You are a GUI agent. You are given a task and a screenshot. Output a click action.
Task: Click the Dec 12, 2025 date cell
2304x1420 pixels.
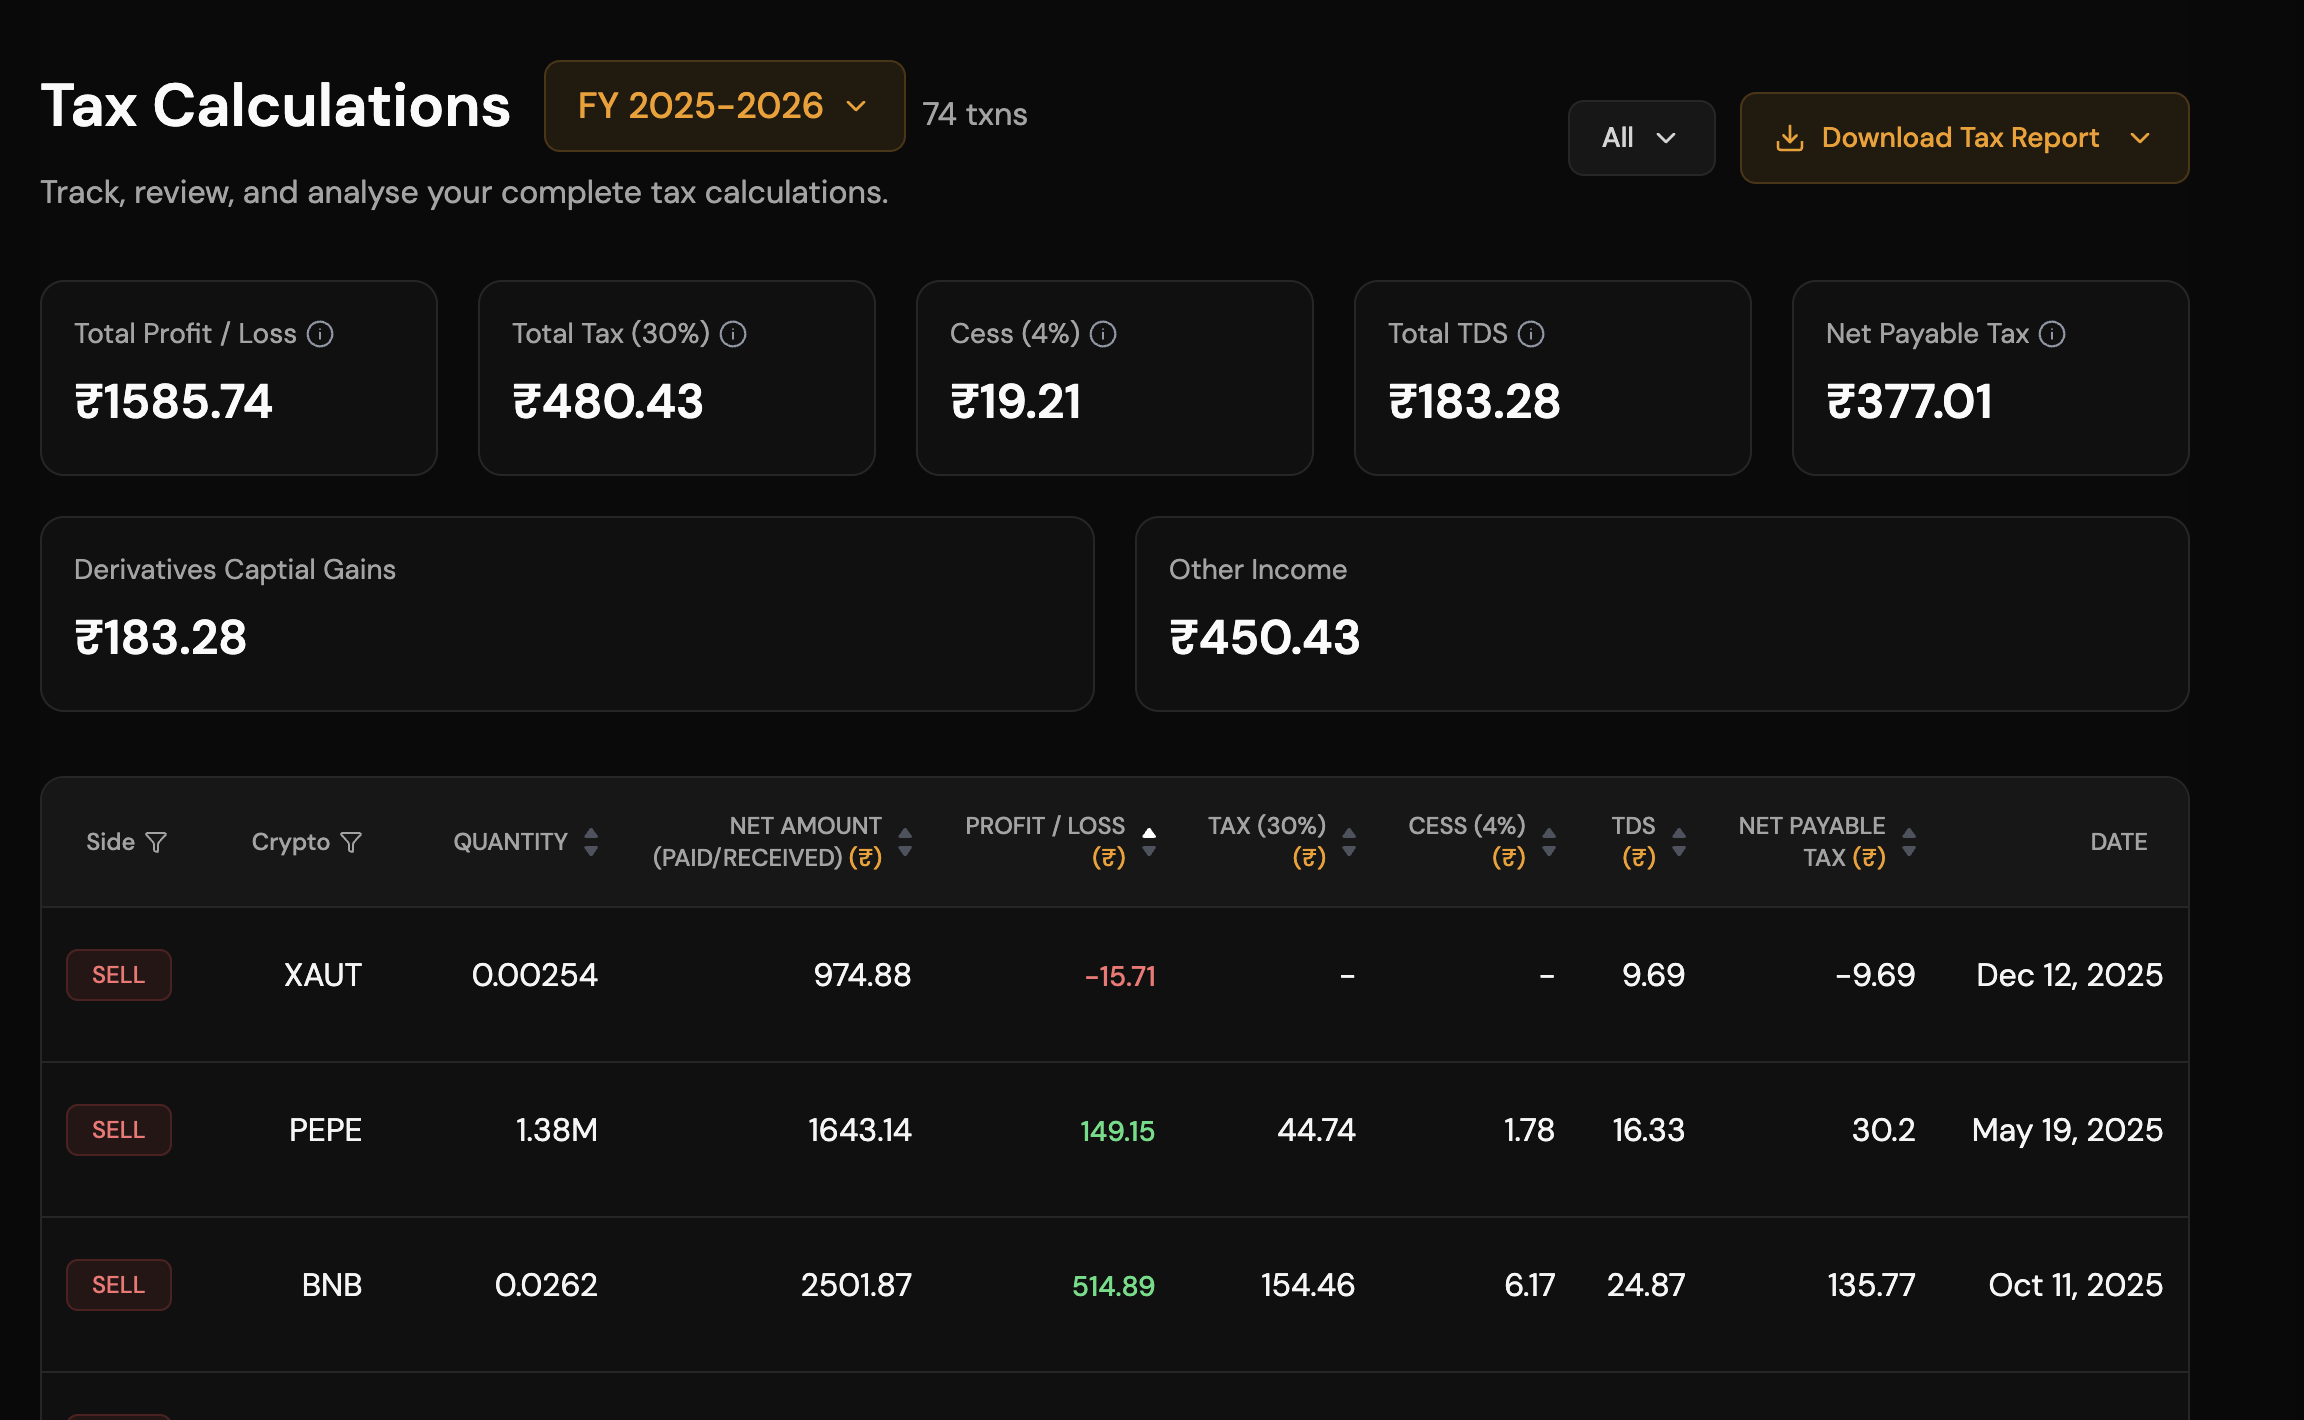coord(2070,975)
